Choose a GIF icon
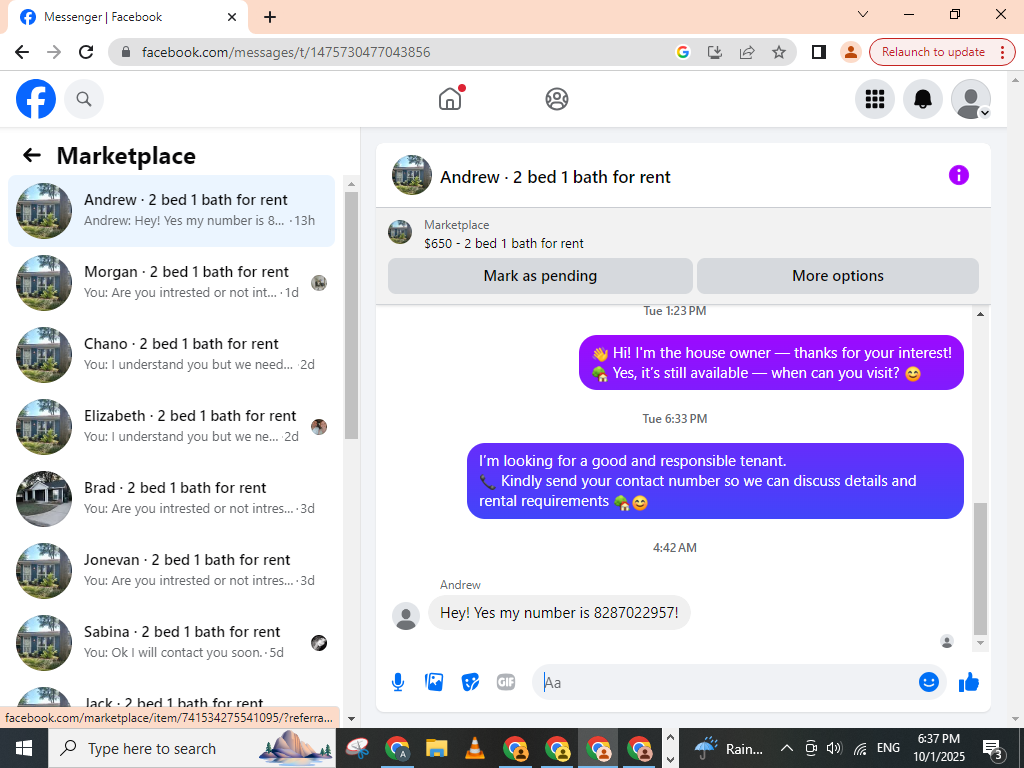Image resolution: width=1024 pixels, height=768 pixels. 505,682
